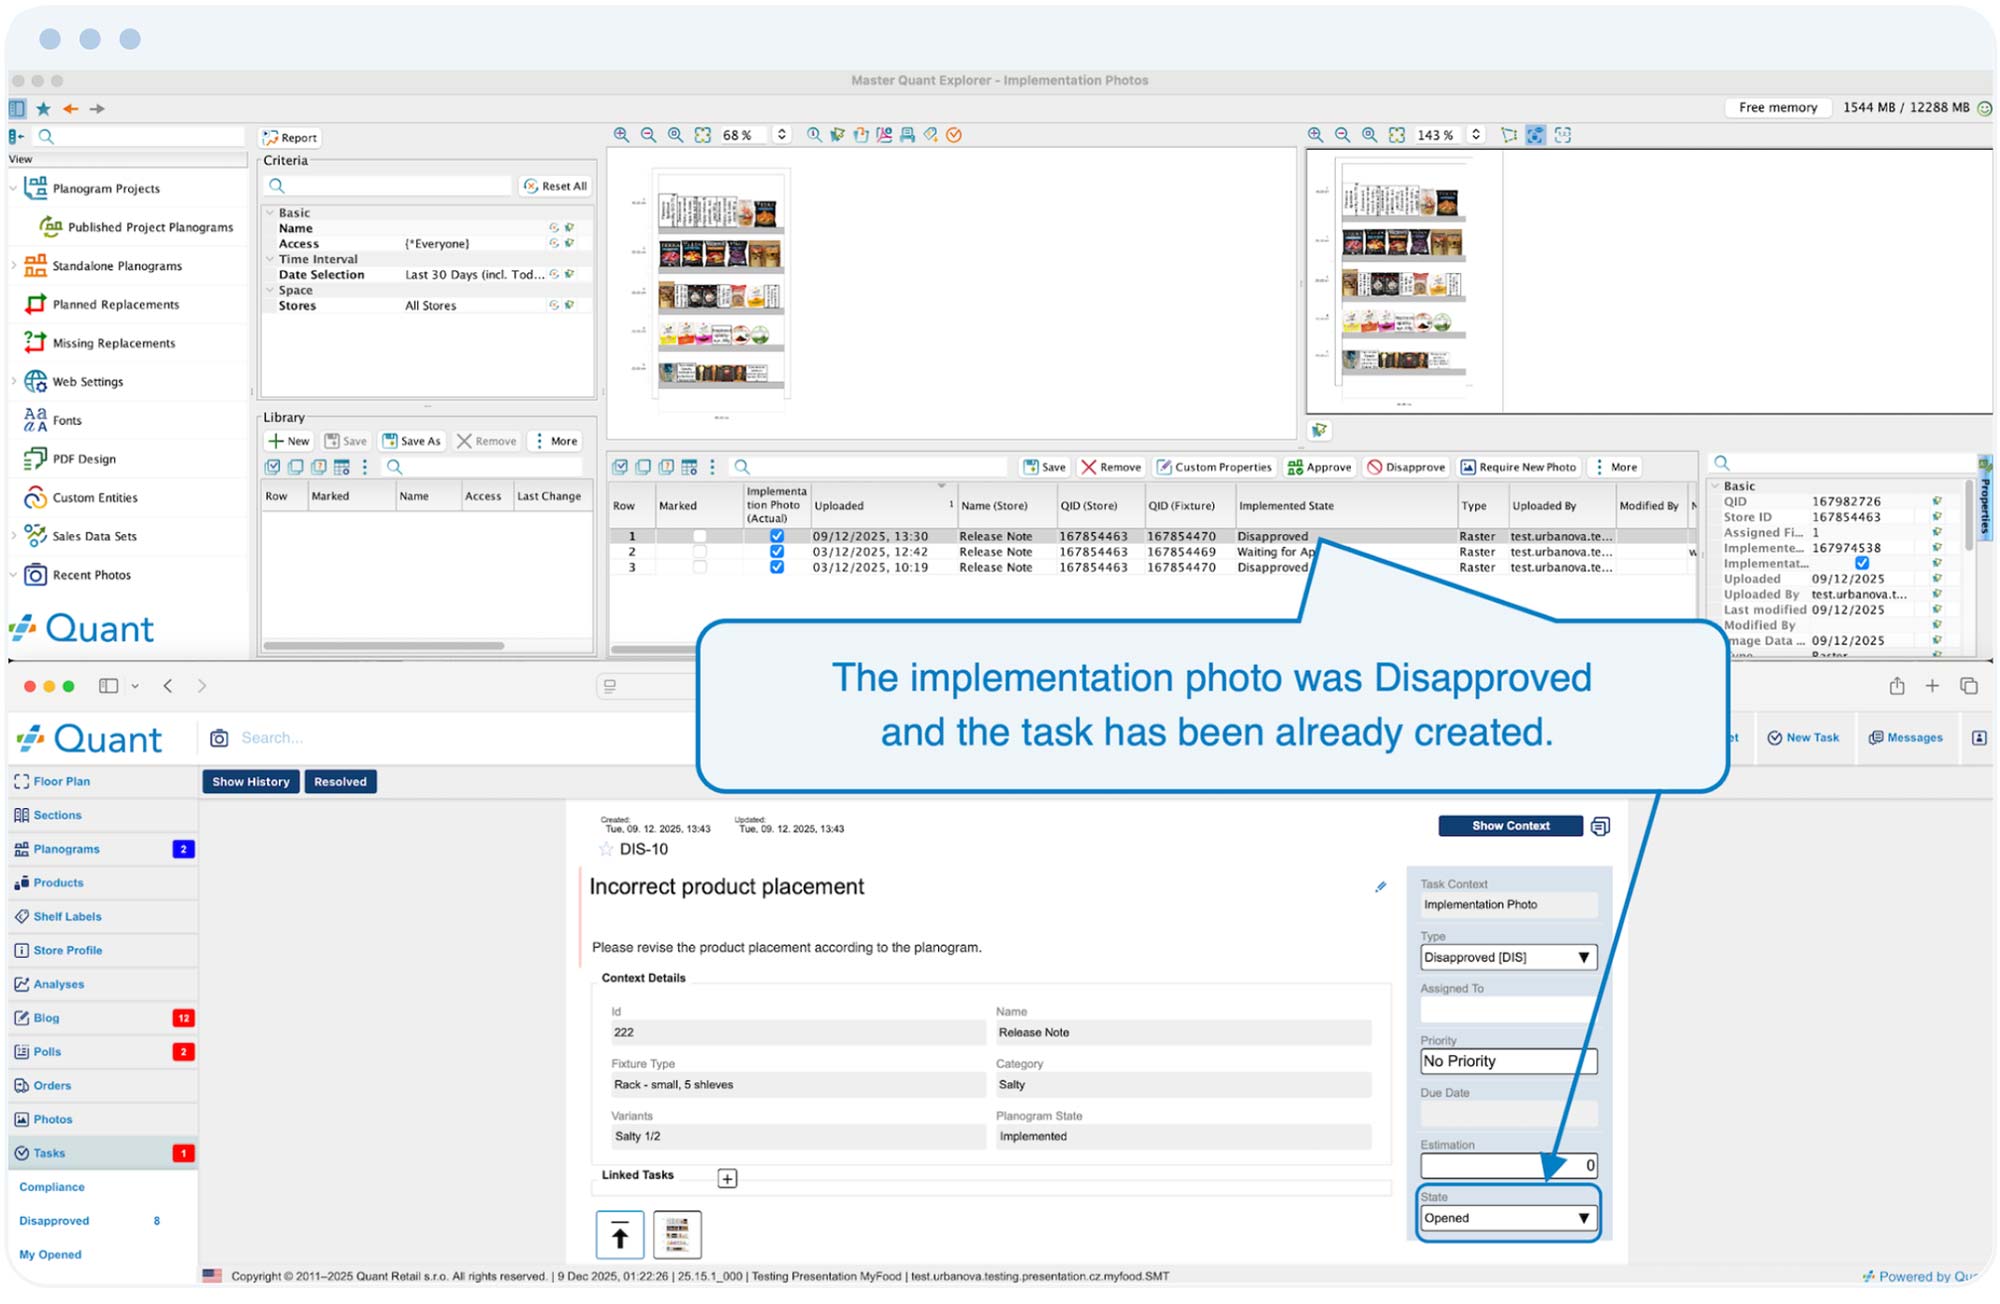This screenshot has width=2000, height=1304.
Task: Collapse the Basic group in Properties panel
Action: pyautogui.click(x=1715, y=486)
